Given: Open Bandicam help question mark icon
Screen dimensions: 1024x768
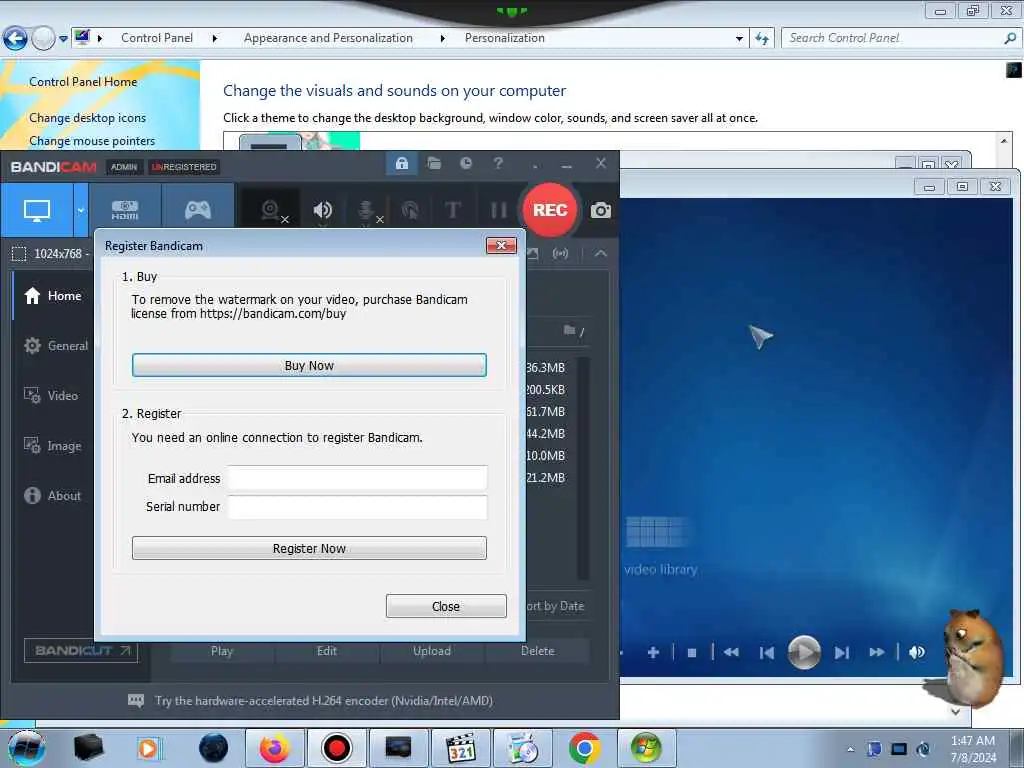Looking at the screenshot, I should click(498, 163).
